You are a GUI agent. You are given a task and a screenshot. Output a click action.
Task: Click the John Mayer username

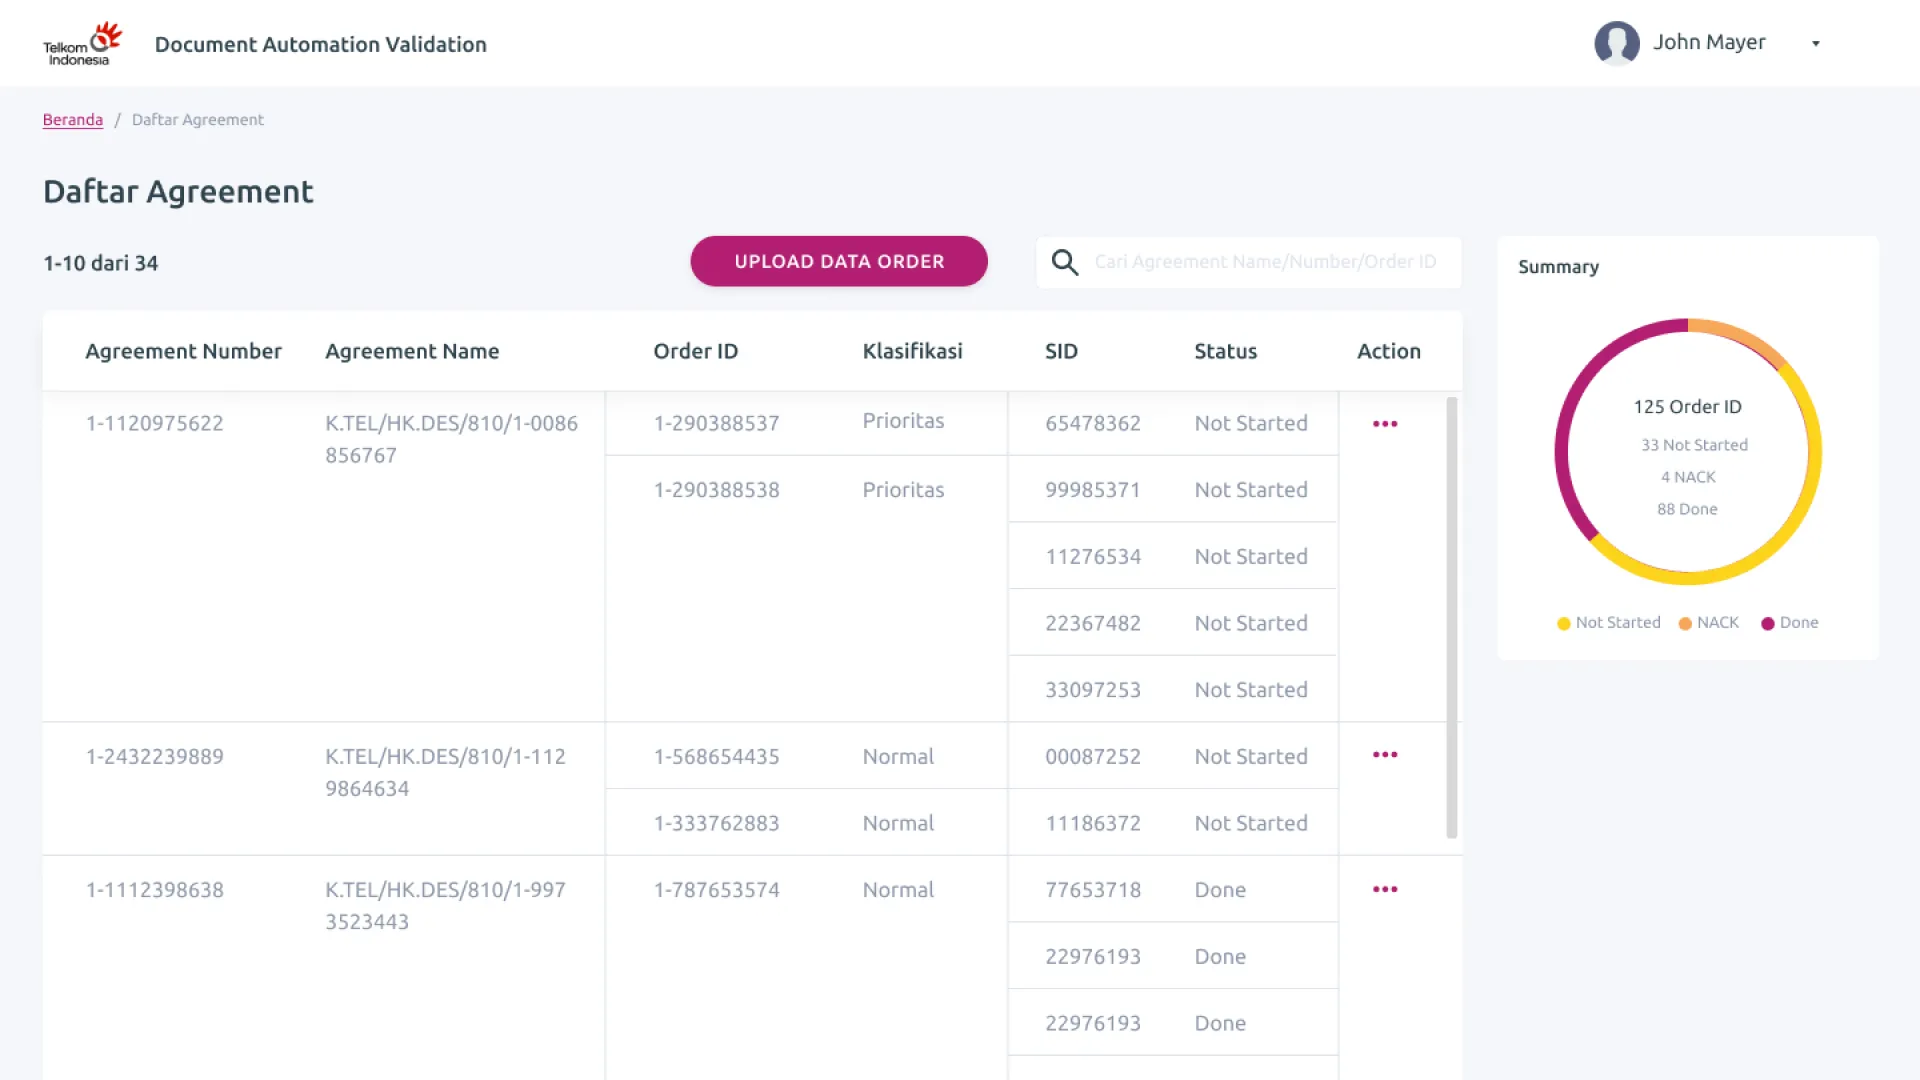[1709, 42]
